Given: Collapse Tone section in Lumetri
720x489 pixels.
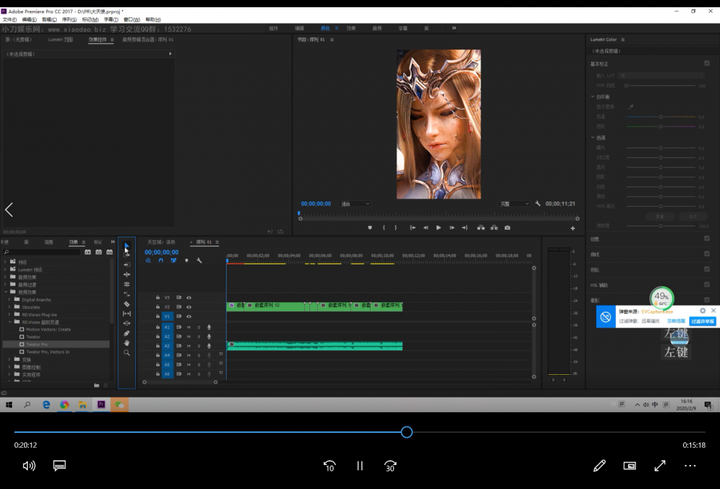Looking at the screenshot, I should tap(593, 137).
